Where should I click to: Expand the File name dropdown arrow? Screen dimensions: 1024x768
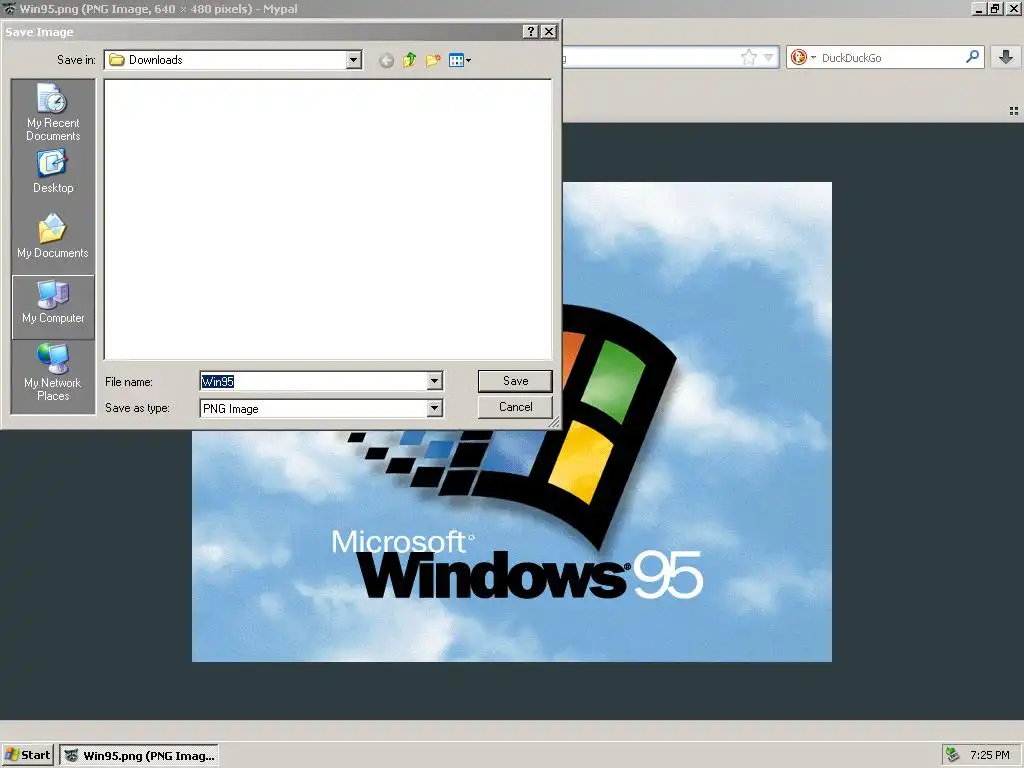click(434, 381)
